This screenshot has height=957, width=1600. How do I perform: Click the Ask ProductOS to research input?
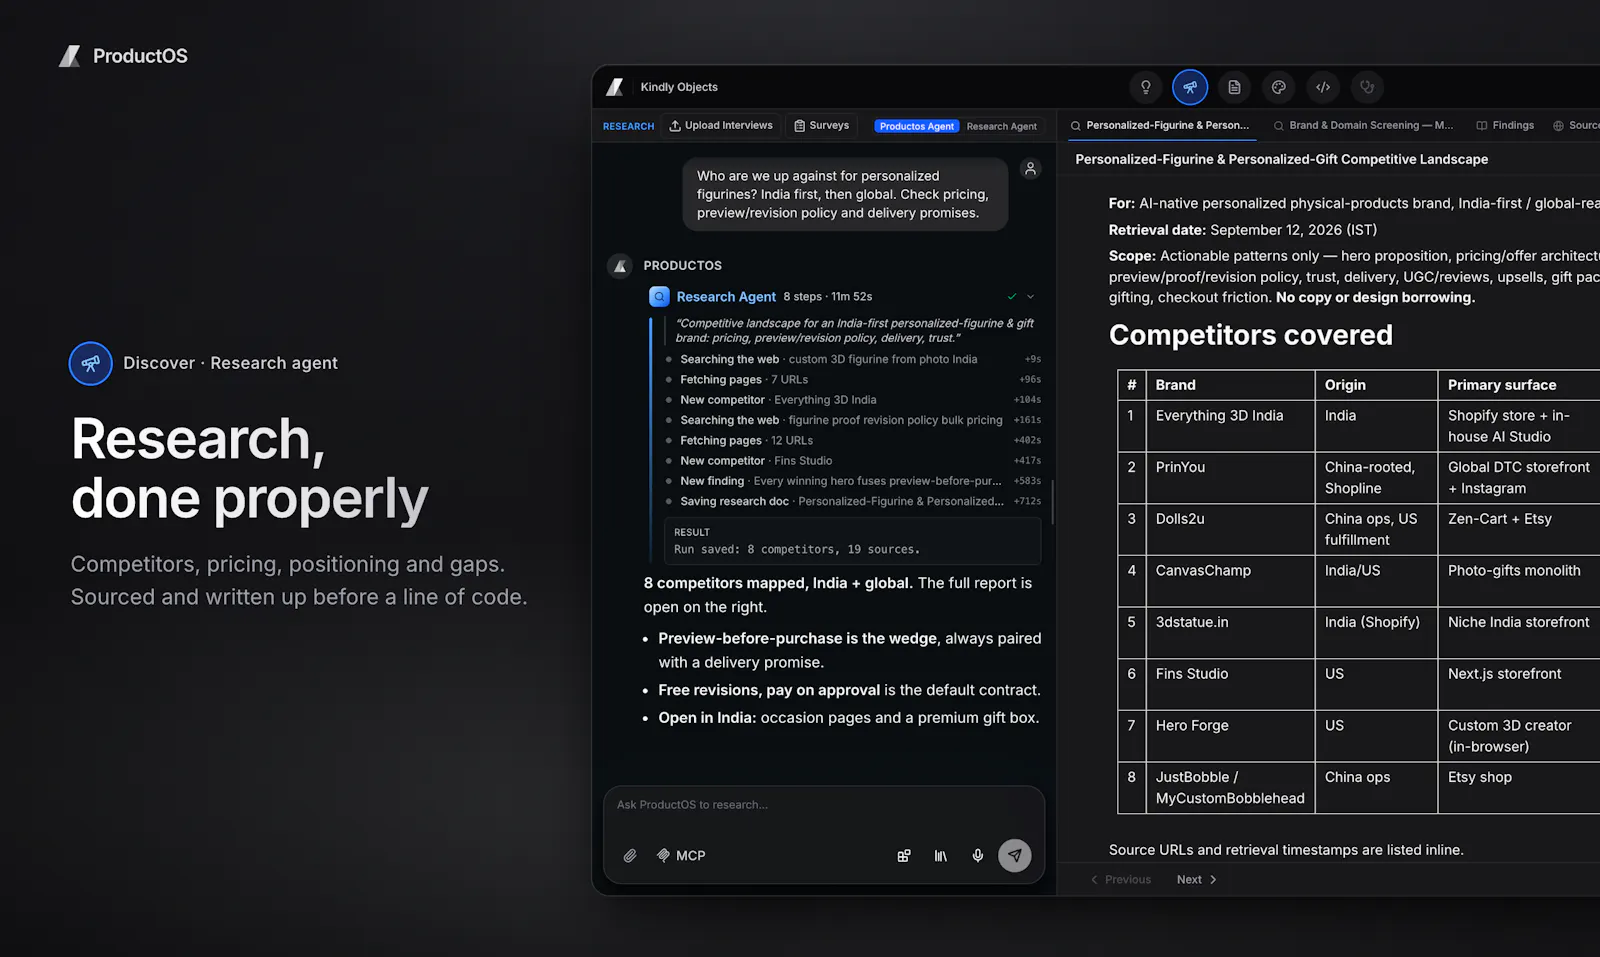(824, 805)
